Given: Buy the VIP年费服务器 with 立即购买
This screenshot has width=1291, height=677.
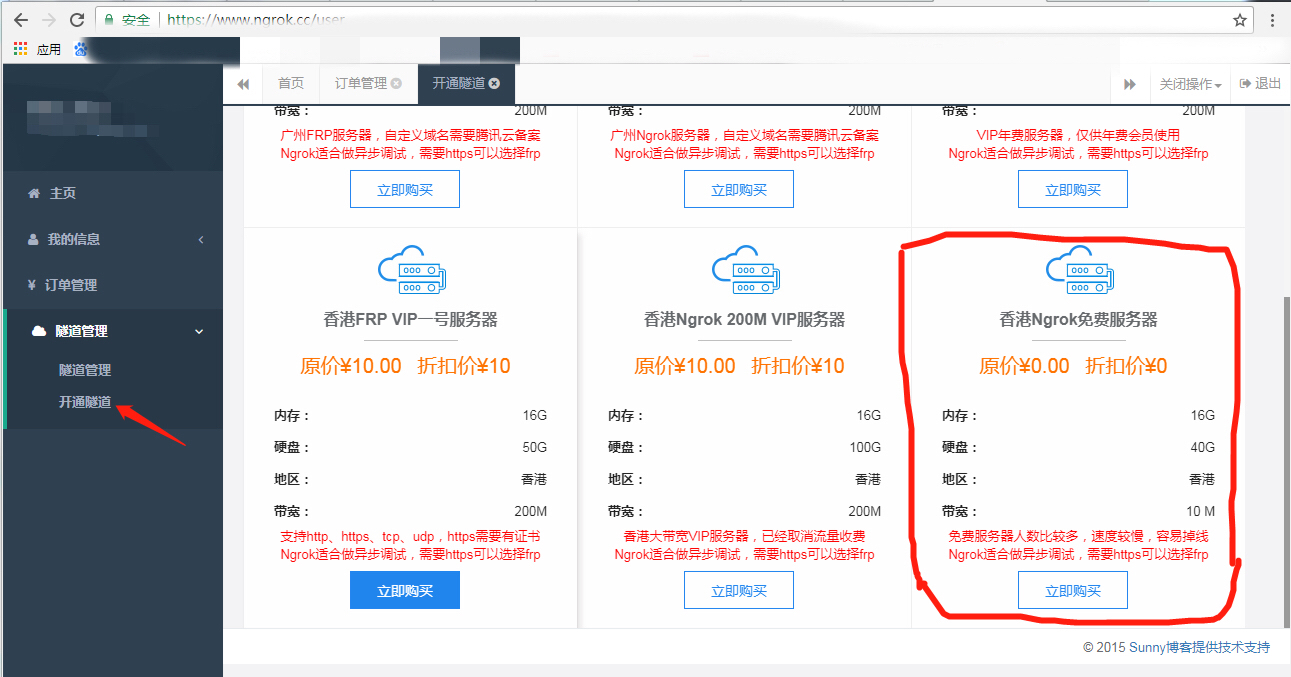Looking at the screenshot, I should pyautogui.click(x=1073, y=189).
